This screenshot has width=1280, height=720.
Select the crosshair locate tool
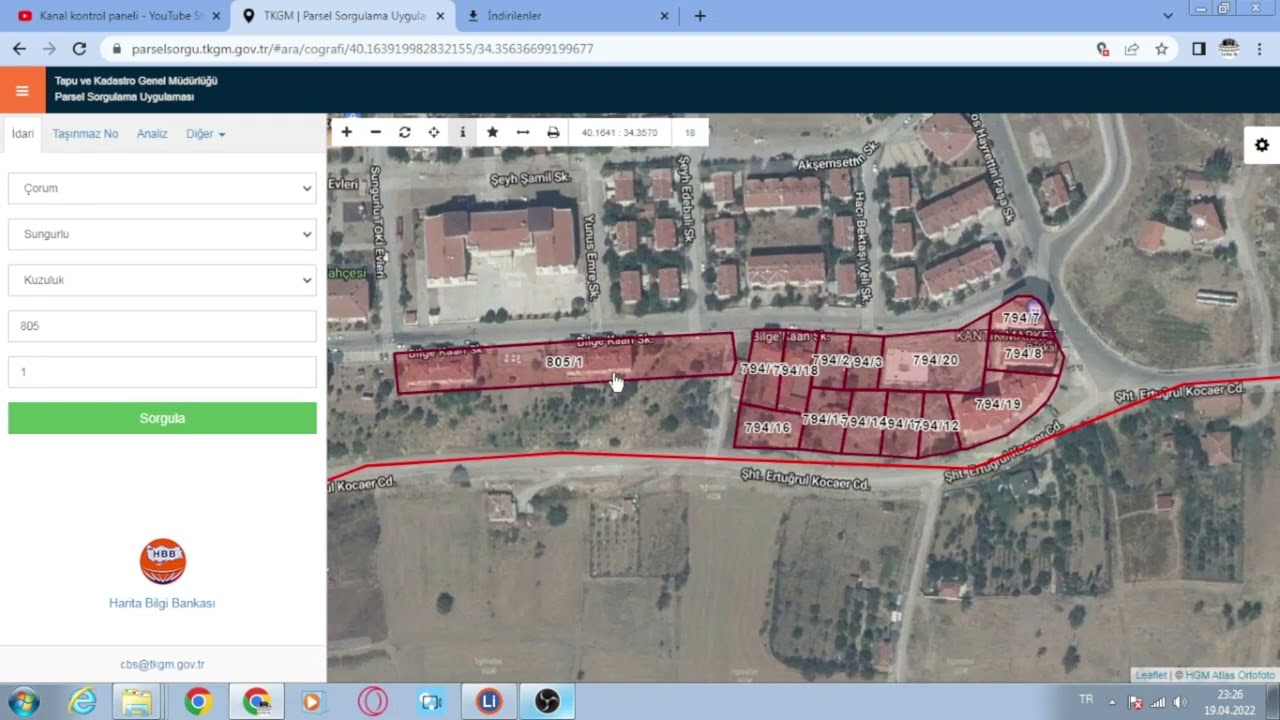(434, 132)
